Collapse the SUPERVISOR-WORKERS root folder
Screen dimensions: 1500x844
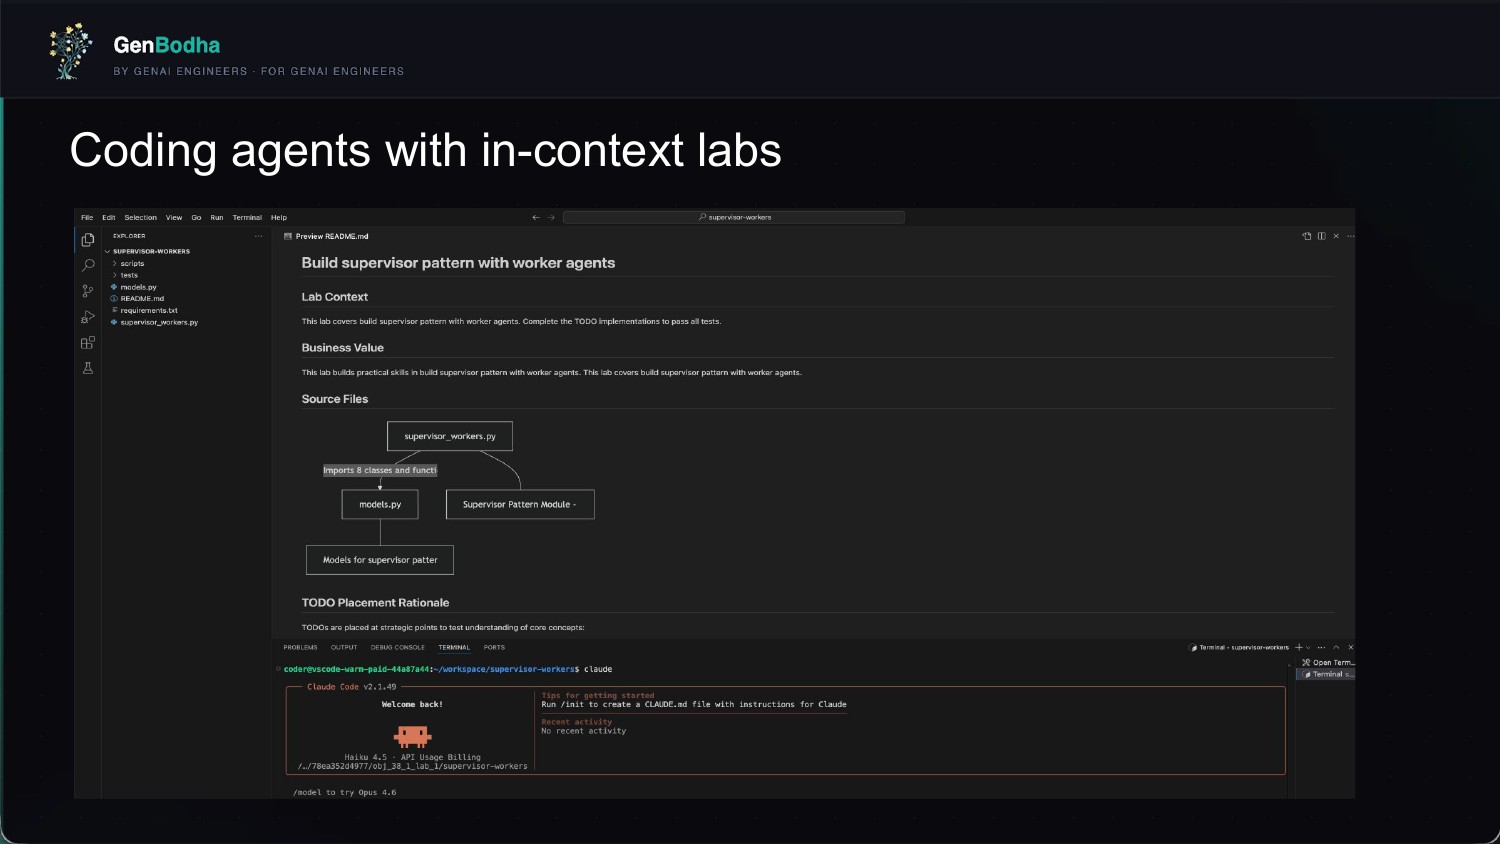[x=150, y=251]
